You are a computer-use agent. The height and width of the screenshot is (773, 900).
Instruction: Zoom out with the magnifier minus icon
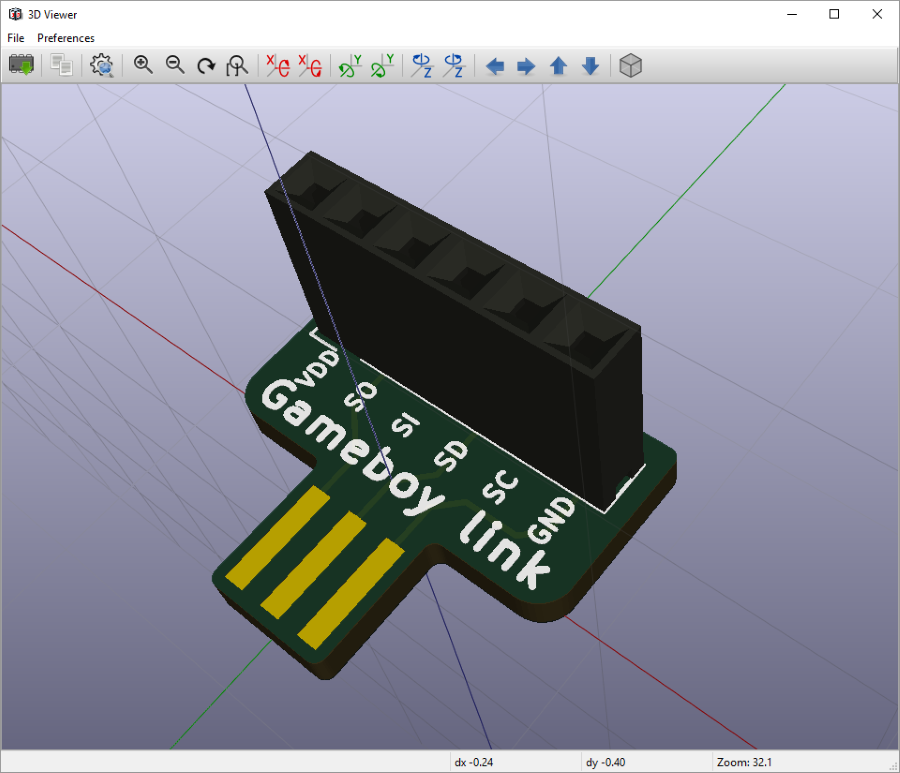[175, 65]
